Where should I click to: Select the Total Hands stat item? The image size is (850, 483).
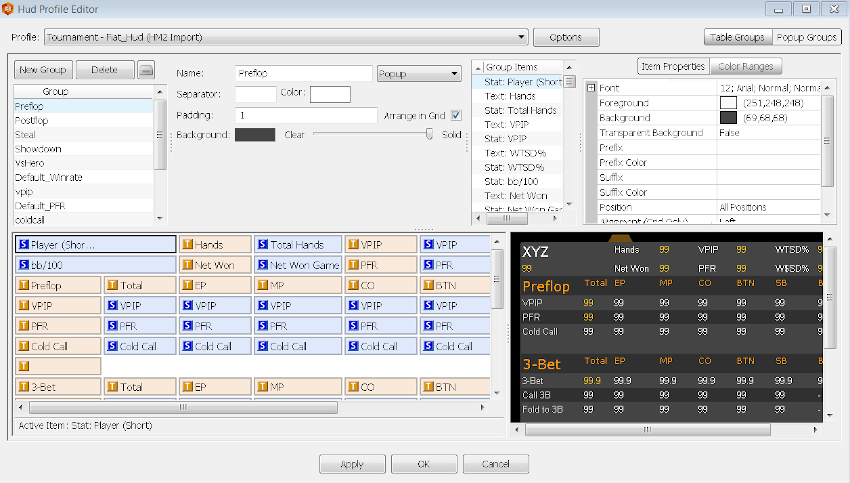click(297, 244)
